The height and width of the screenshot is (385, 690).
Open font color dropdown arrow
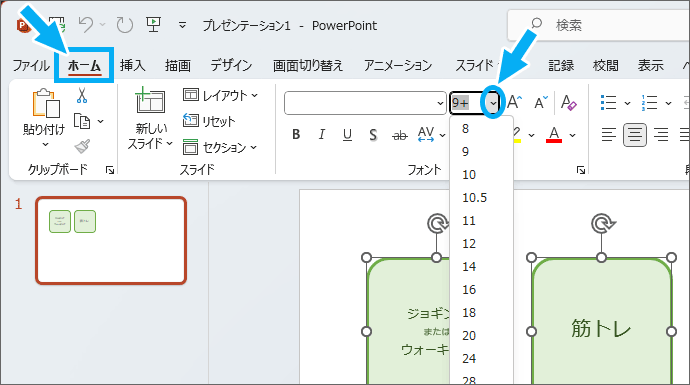[x=573, y=135]
